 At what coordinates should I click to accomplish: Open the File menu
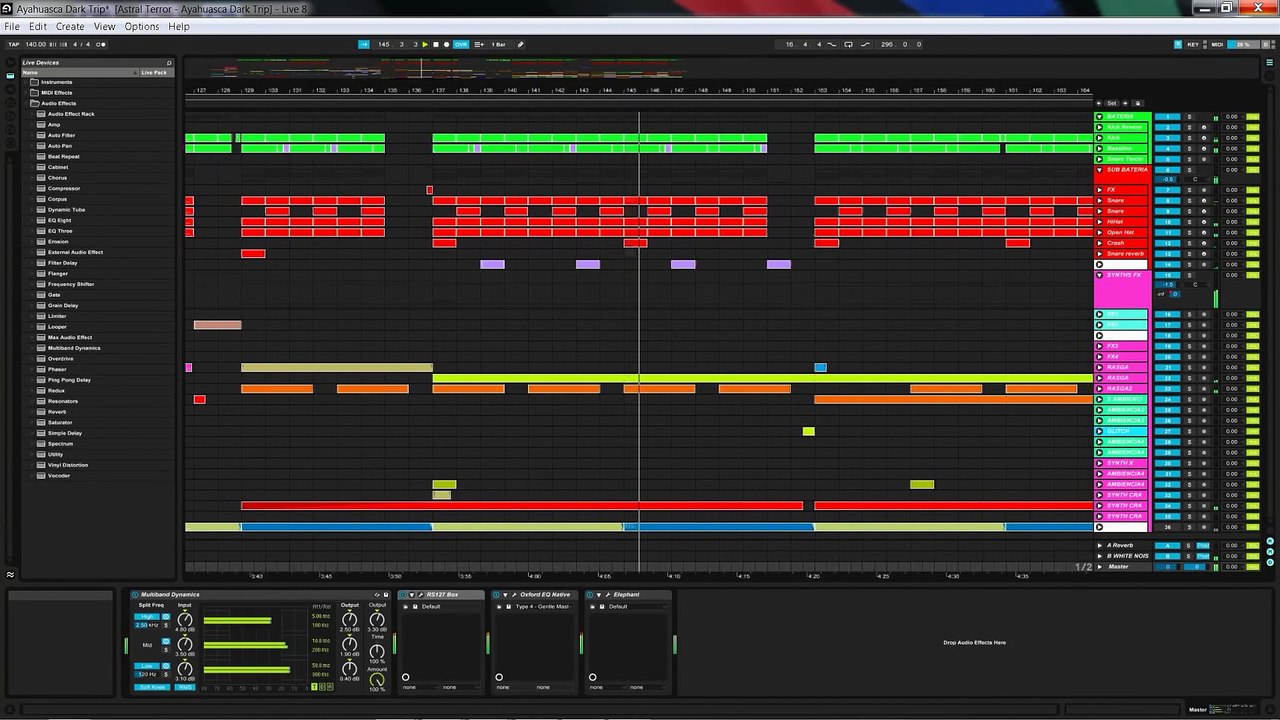[x=12, y=26]
